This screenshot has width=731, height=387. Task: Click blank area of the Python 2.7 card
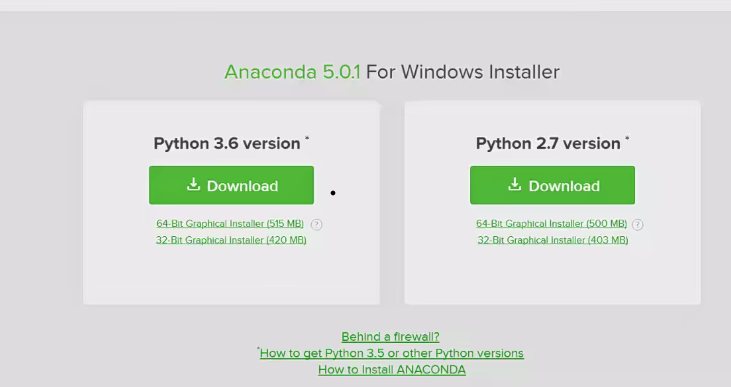(x=552, y=277)
